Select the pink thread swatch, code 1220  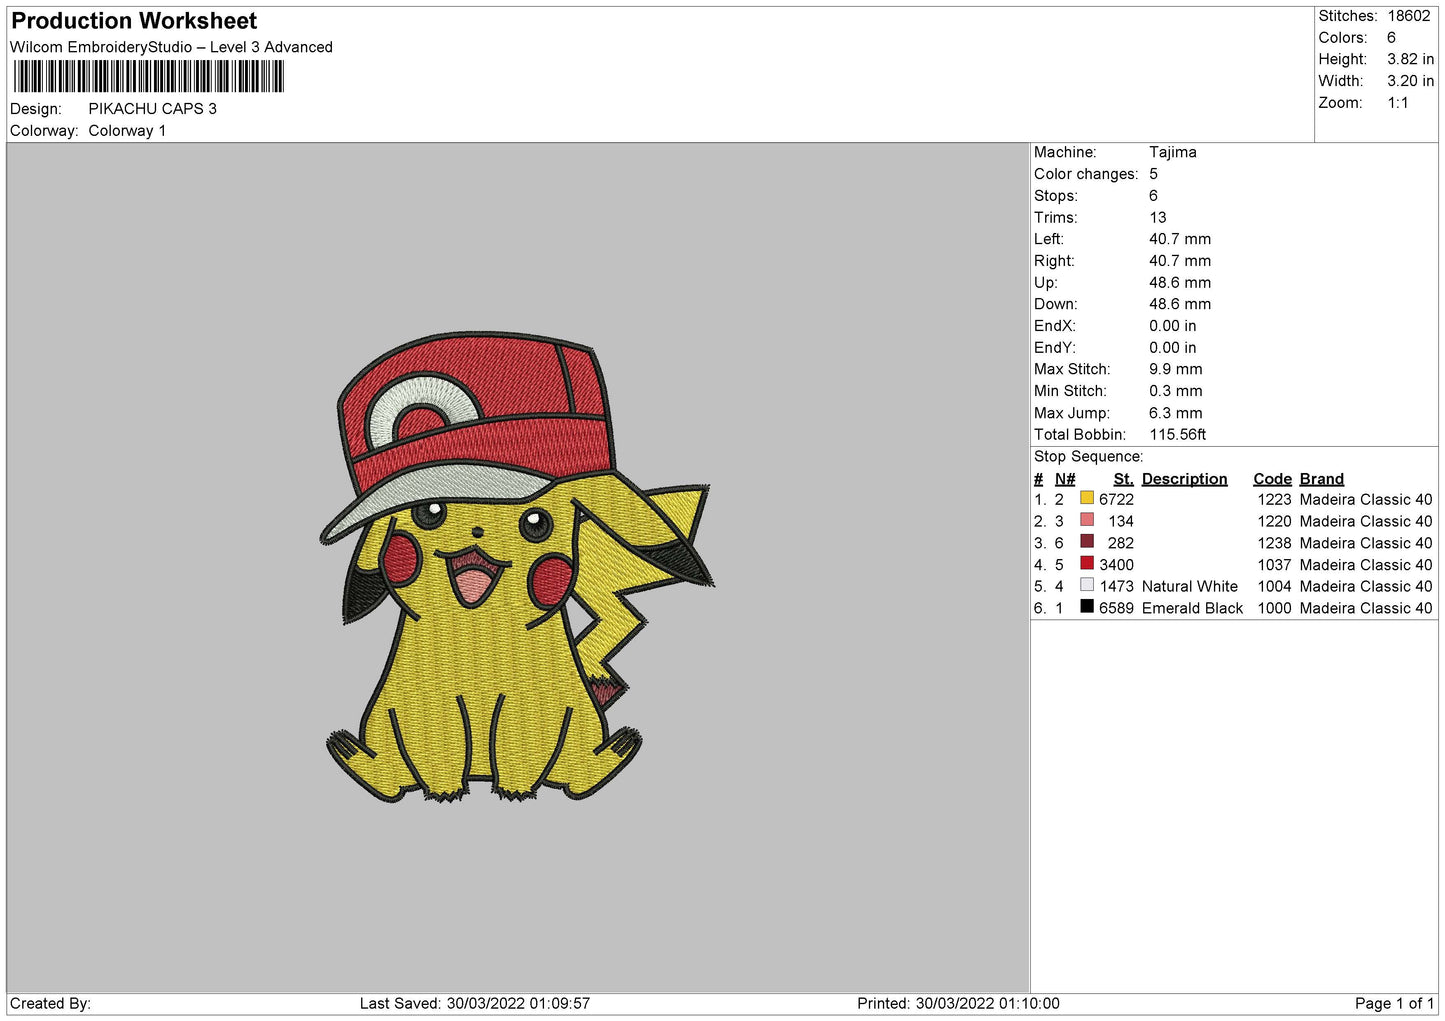(1086, 520)
